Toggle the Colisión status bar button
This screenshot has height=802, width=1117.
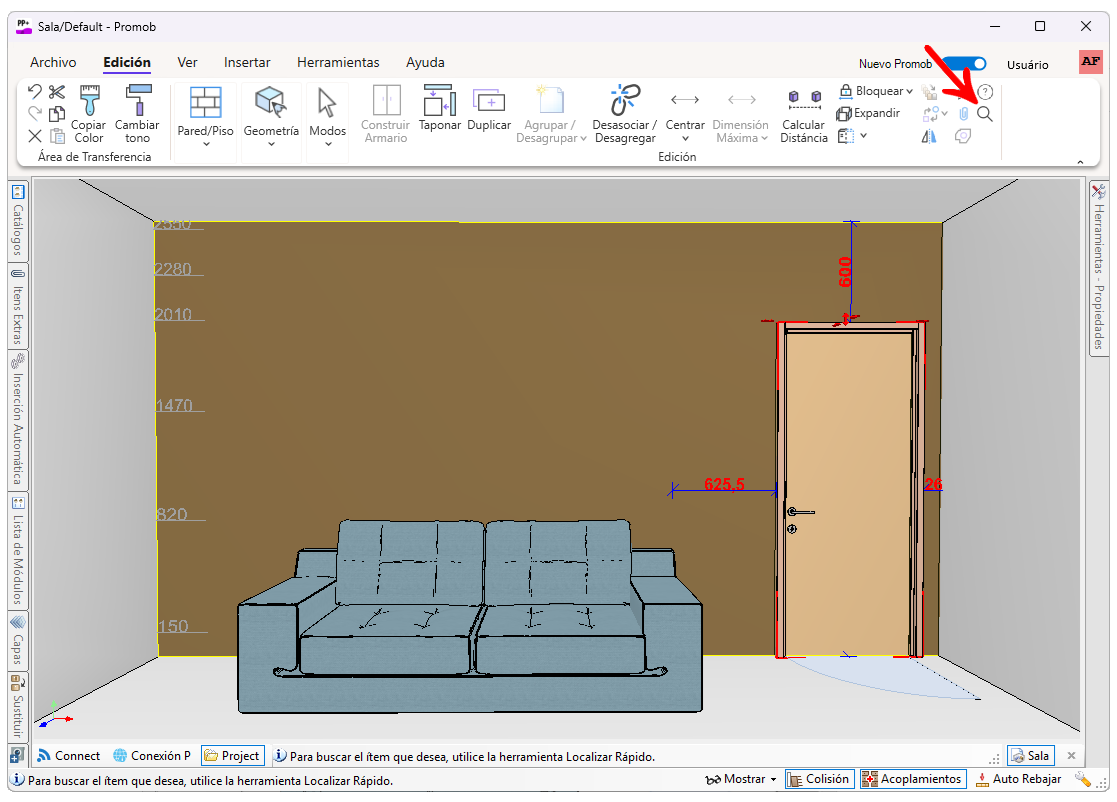click(818, 779)
